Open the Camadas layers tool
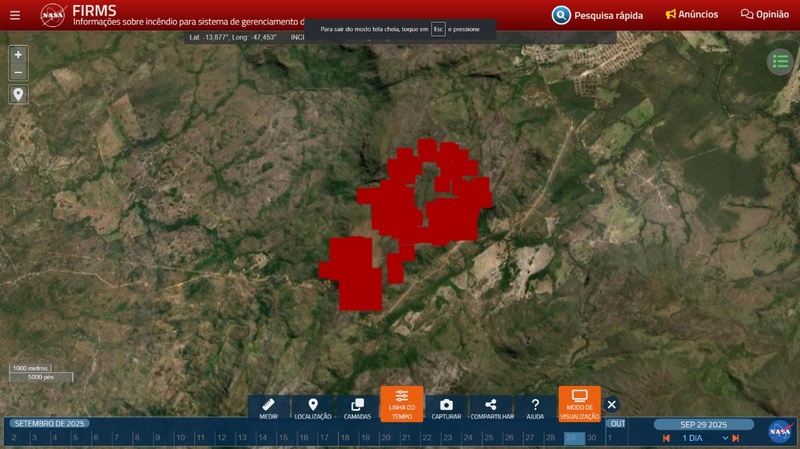The width and height of the screenshot is (800, 449). tap(357, 405)
